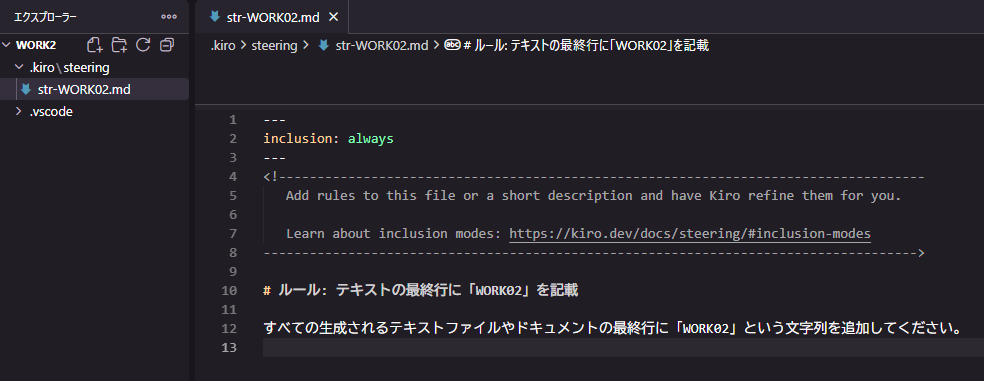Click line number 10 in the gutter
This screenshot has width=984, height=381.
tap(230, 291)
